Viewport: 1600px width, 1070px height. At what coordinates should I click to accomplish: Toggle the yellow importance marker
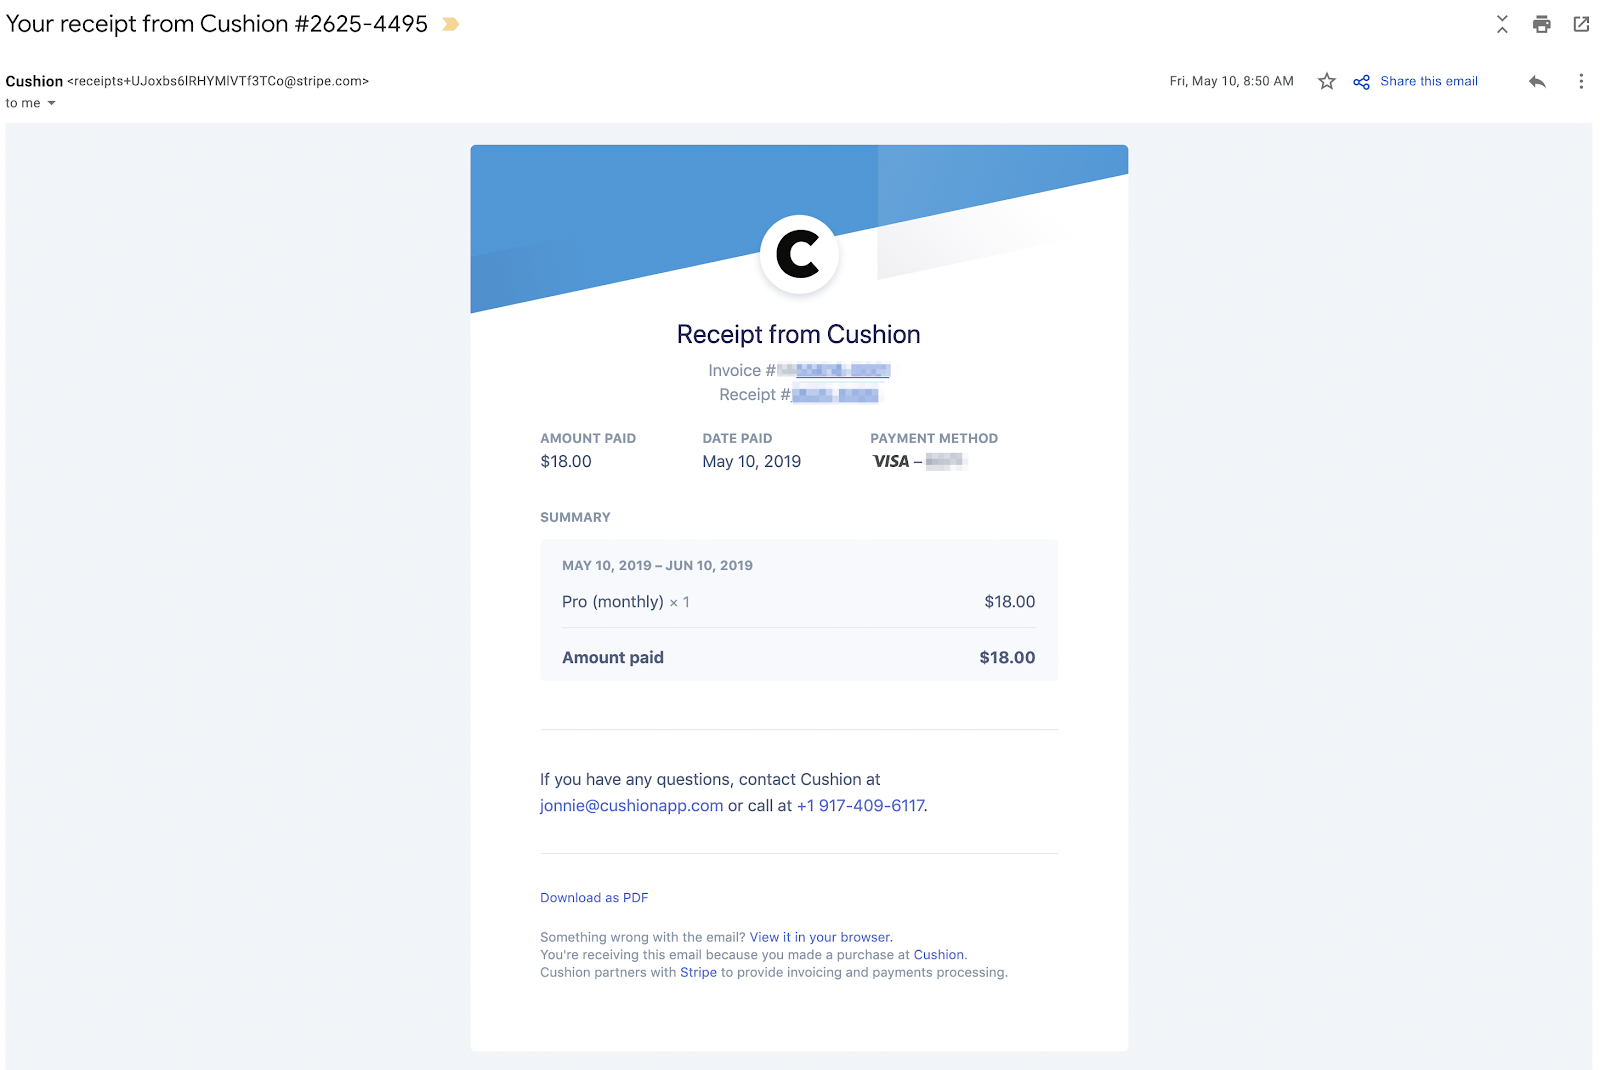(x=451, y=24)
